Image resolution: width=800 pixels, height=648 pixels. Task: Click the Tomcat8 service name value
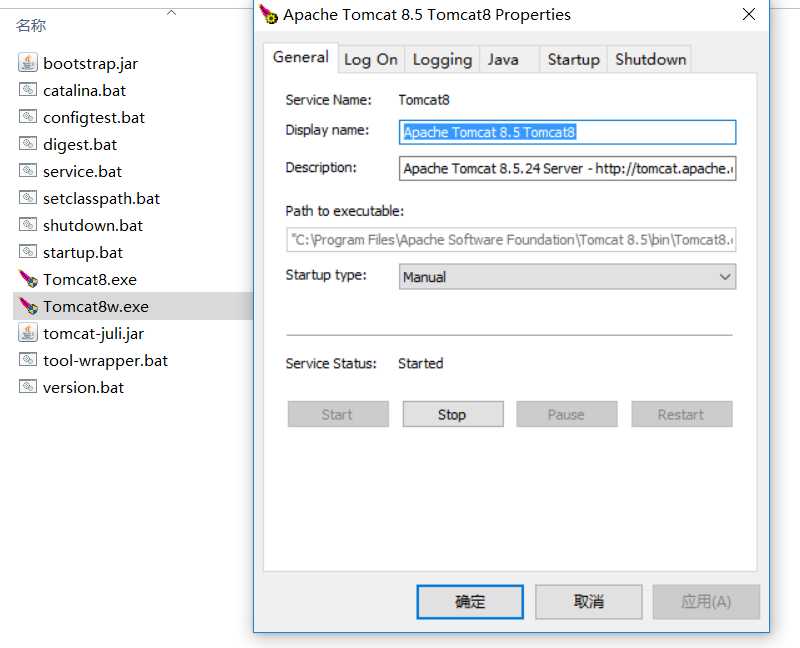[x=423, y=99]
